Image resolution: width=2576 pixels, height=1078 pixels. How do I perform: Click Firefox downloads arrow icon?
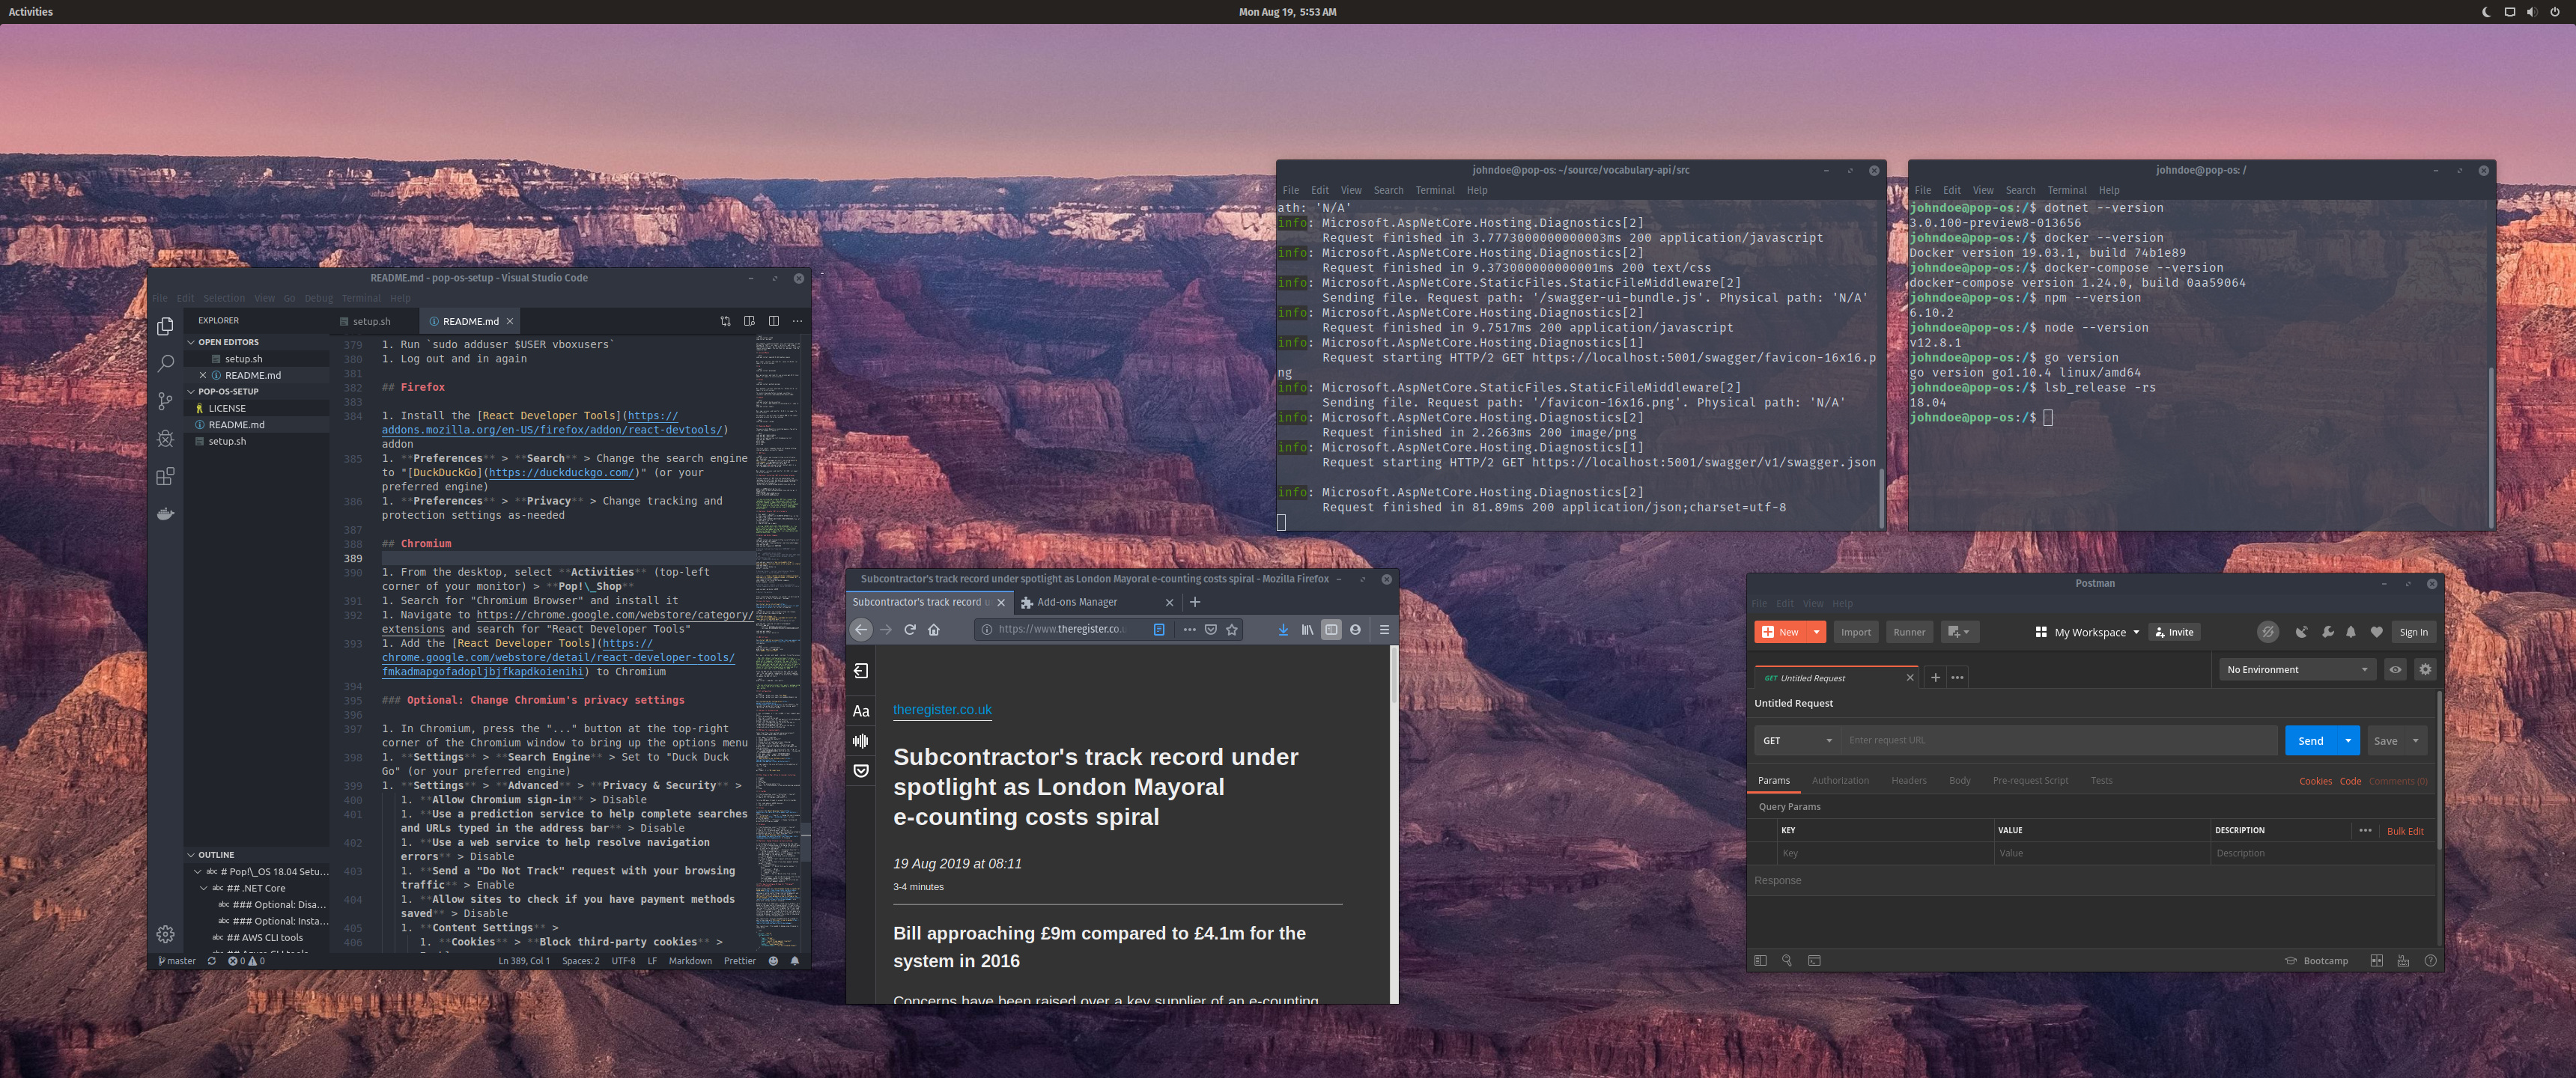click(1282, 630)
